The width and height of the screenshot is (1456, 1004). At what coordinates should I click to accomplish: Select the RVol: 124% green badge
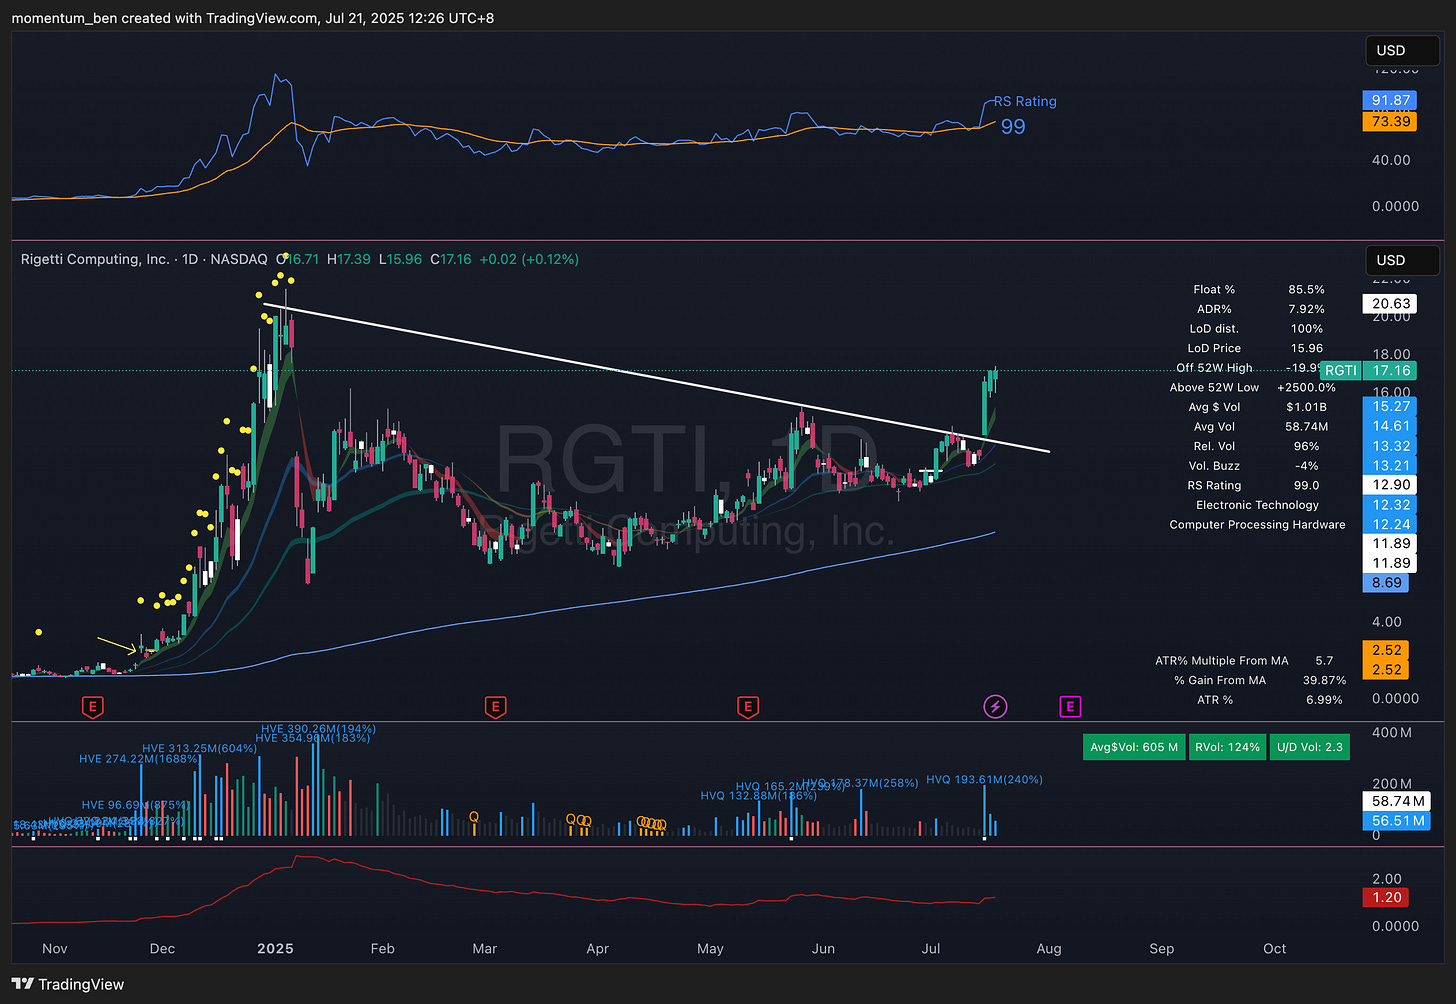tap(1227, 747)
